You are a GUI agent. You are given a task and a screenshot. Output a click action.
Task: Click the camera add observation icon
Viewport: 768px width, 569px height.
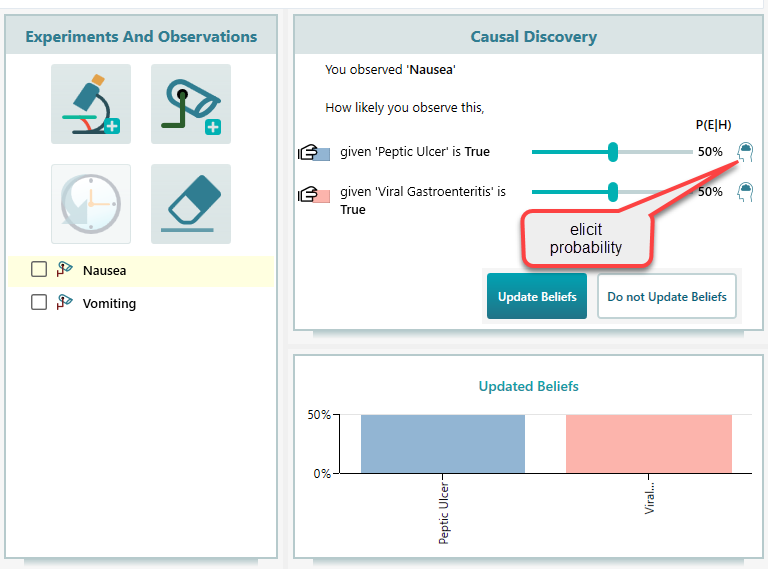coord(191,104)
